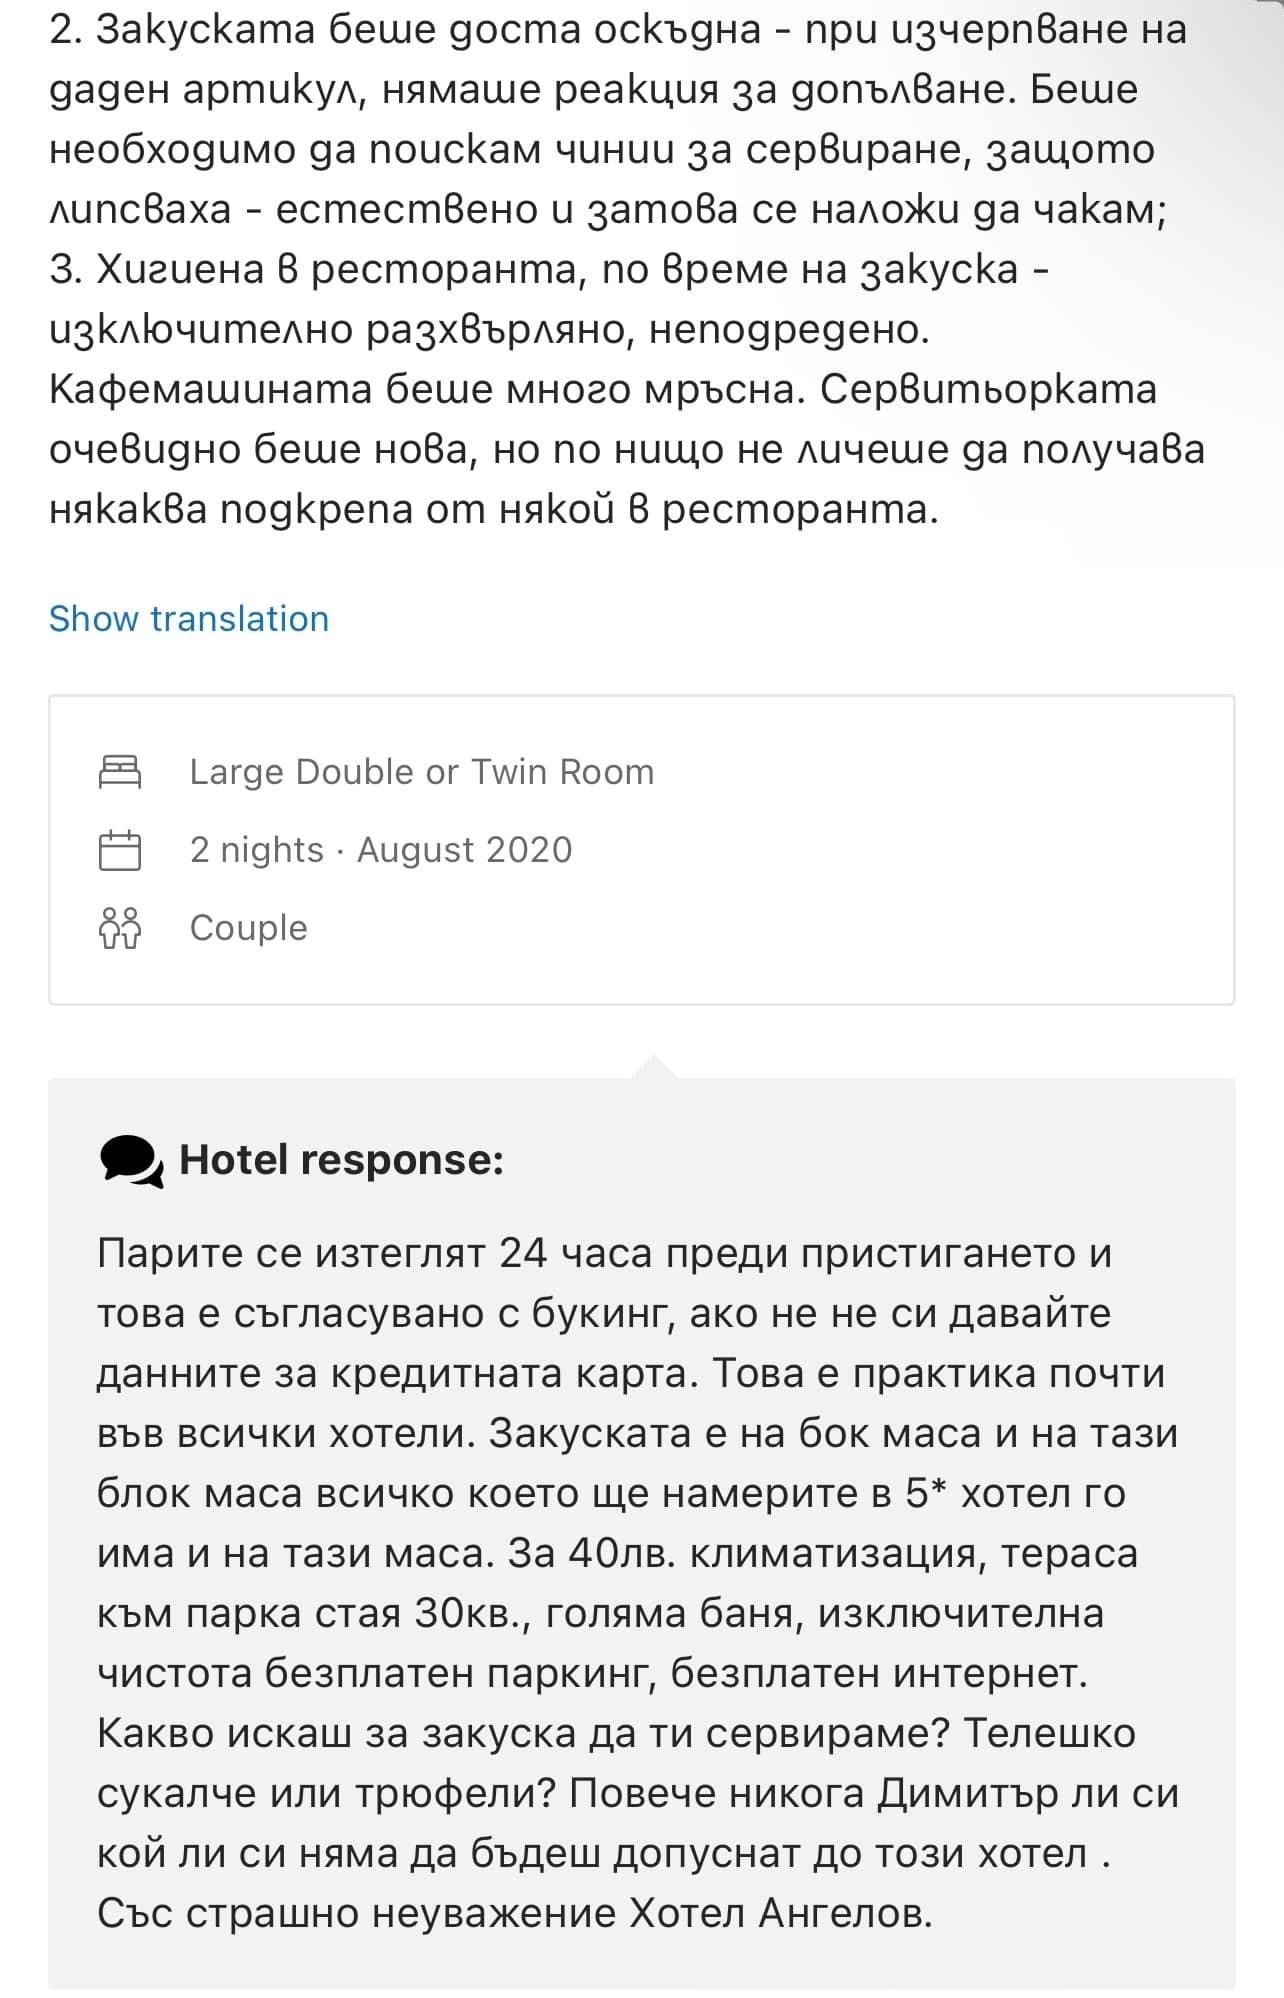Click the Couple traveler type label
1284x1998 pixels.
click(x=248, y=928)
